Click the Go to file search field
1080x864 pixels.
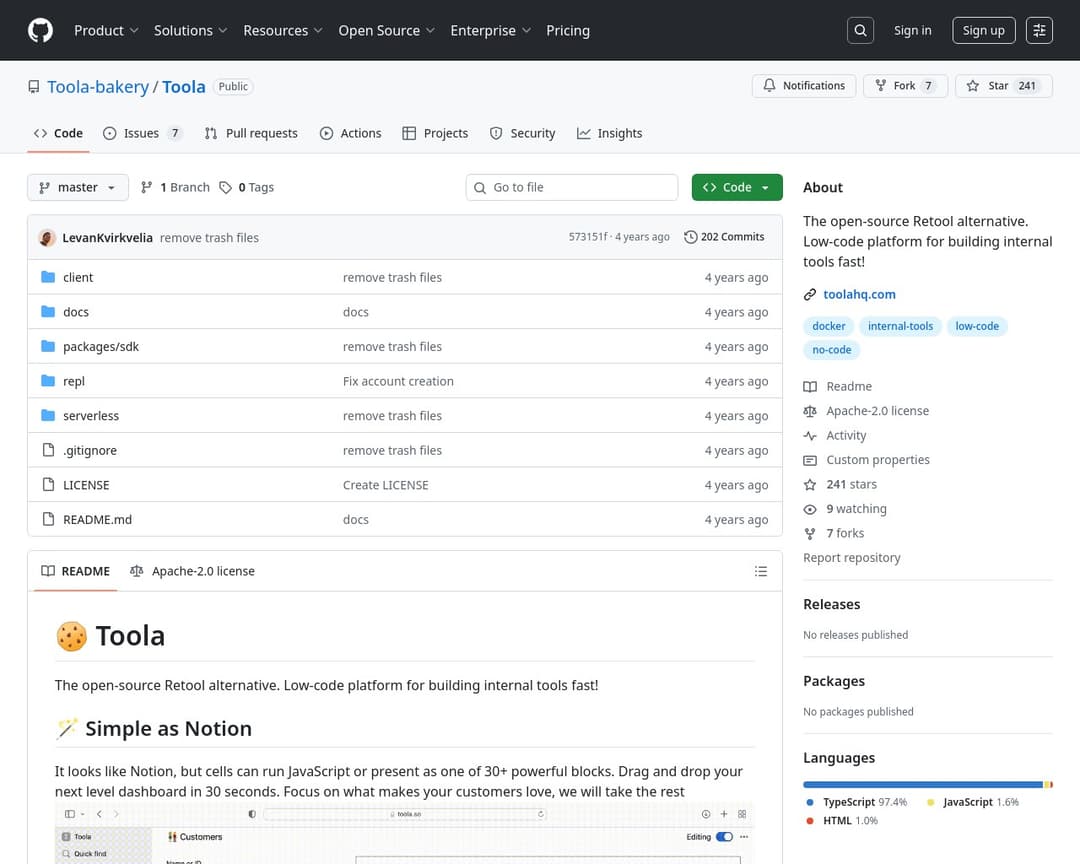tap(580, 187)
